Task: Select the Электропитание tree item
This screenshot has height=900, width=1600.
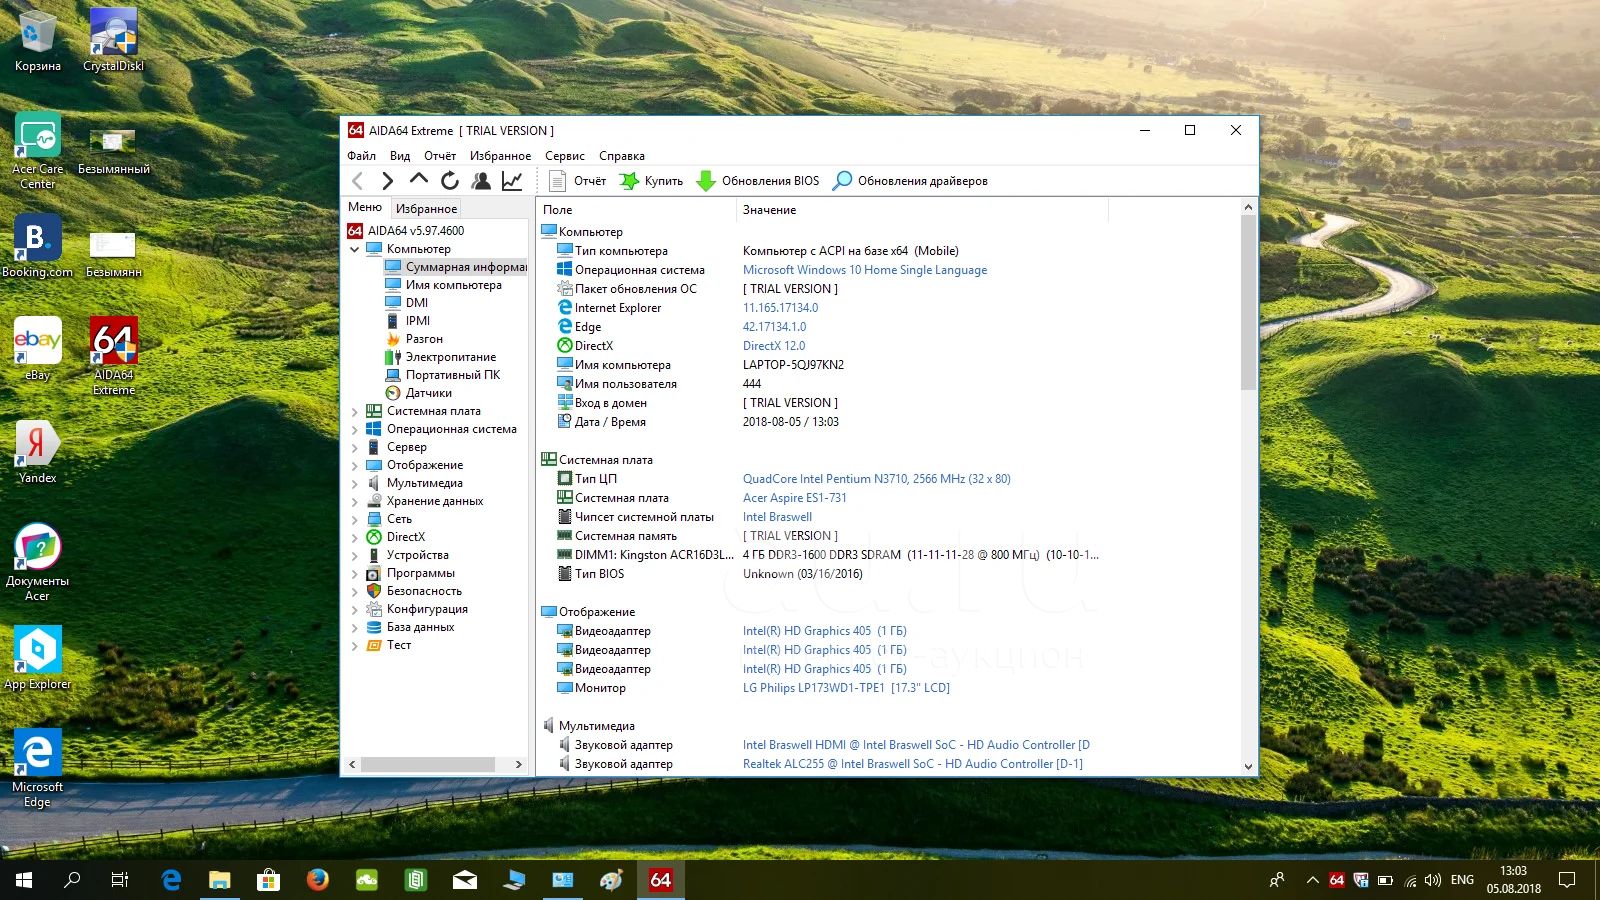Action: tap(450, 357)
